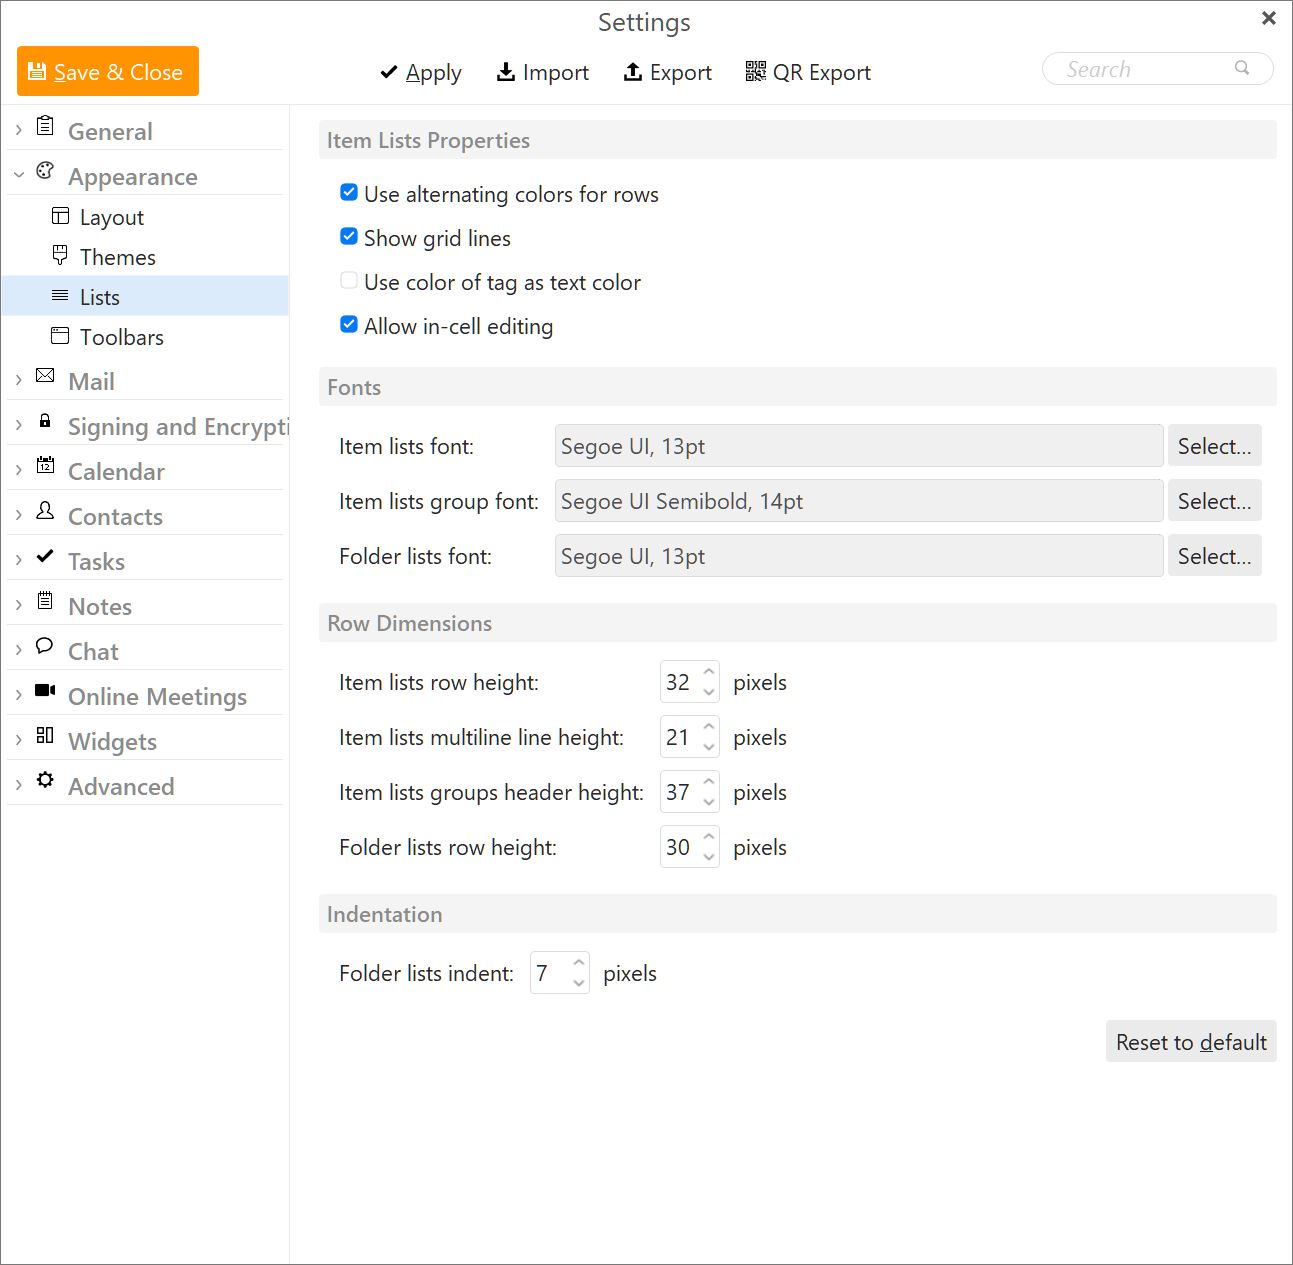1293x1265 pixels.
Task: Expand the Tasks section chevron
Action: [18, 560]
